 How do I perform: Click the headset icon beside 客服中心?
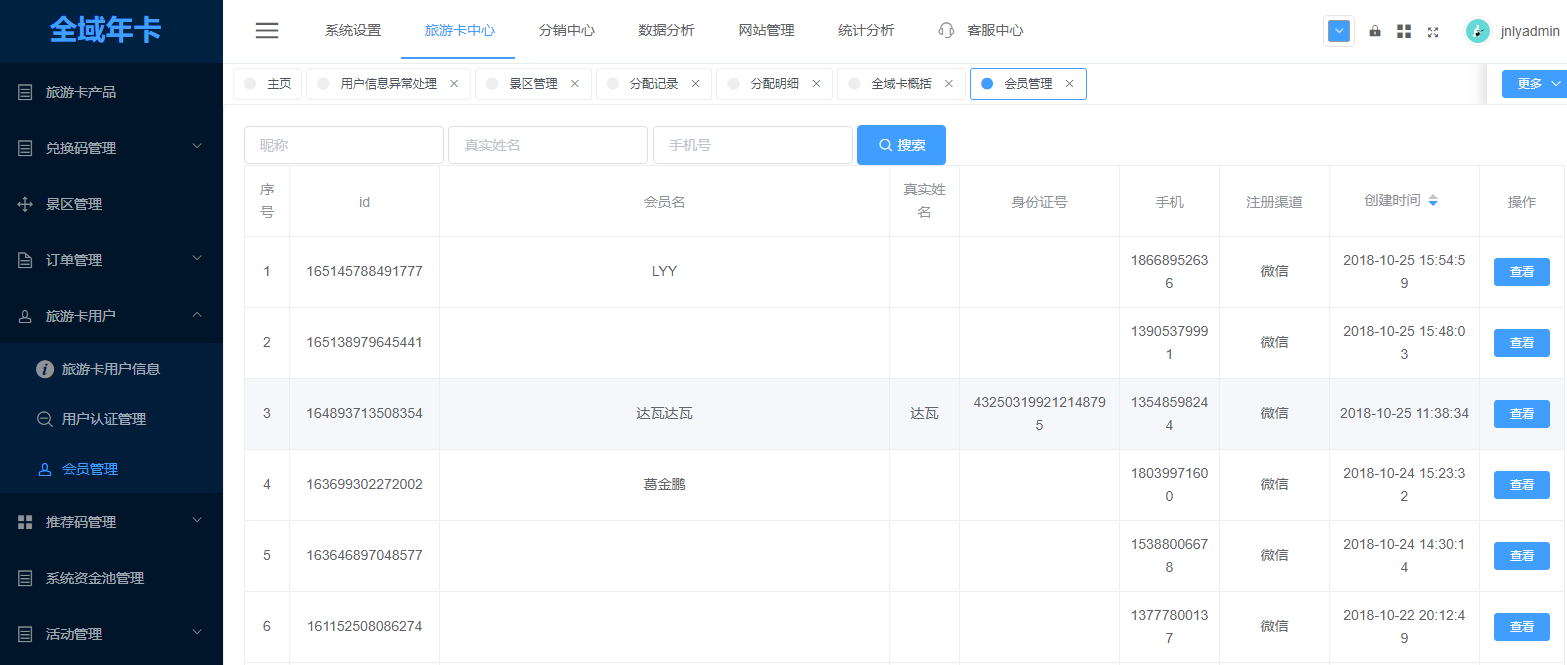point(946,31)
